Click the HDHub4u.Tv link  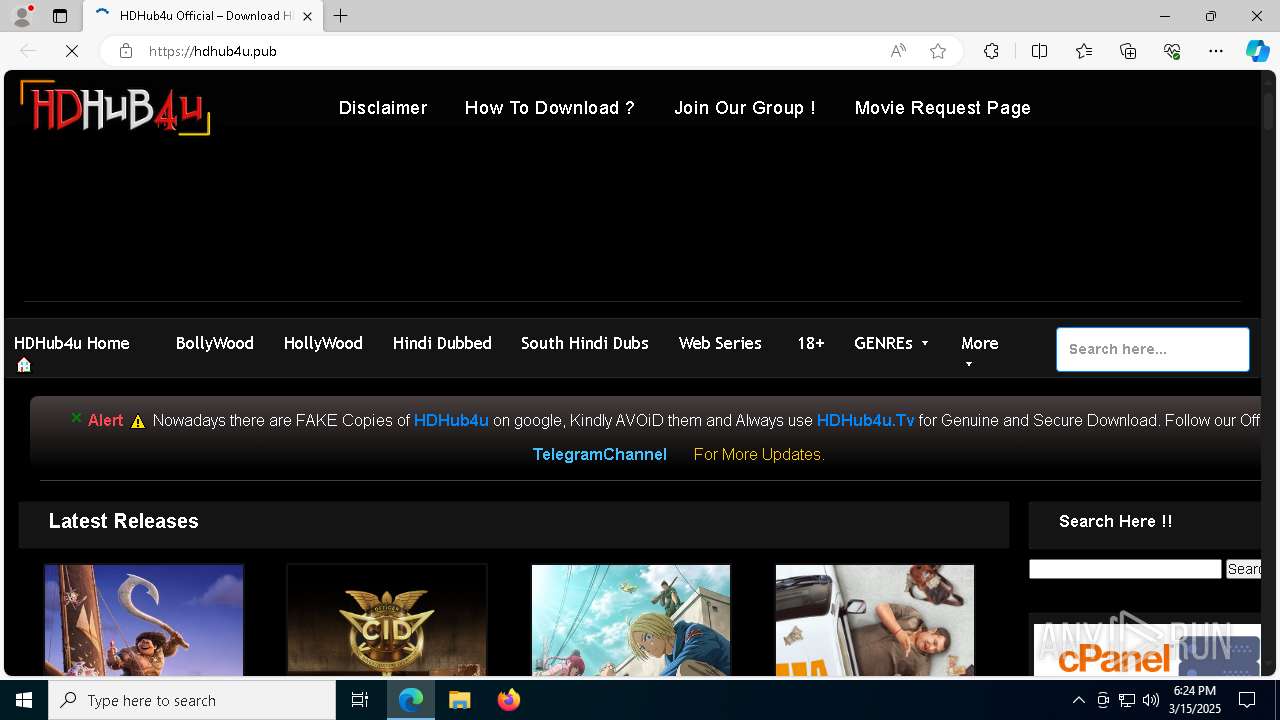coord(865,421)
